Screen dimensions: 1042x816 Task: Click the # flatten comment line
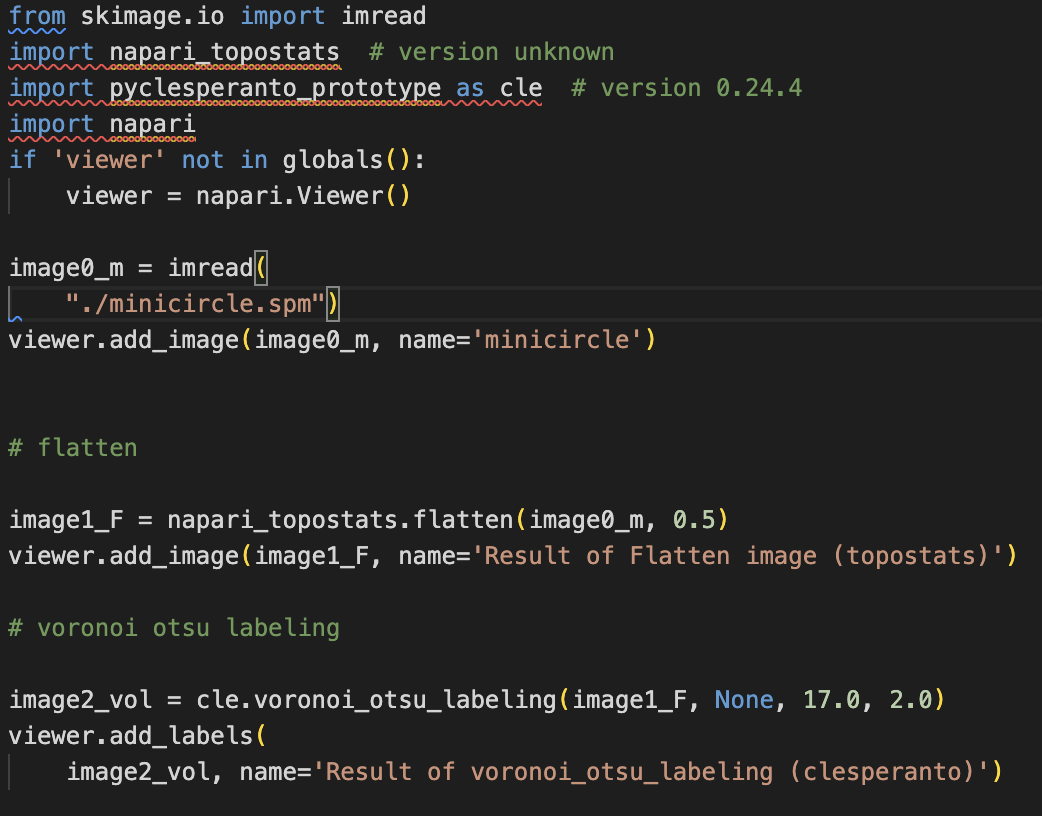(x=73, y=447)
